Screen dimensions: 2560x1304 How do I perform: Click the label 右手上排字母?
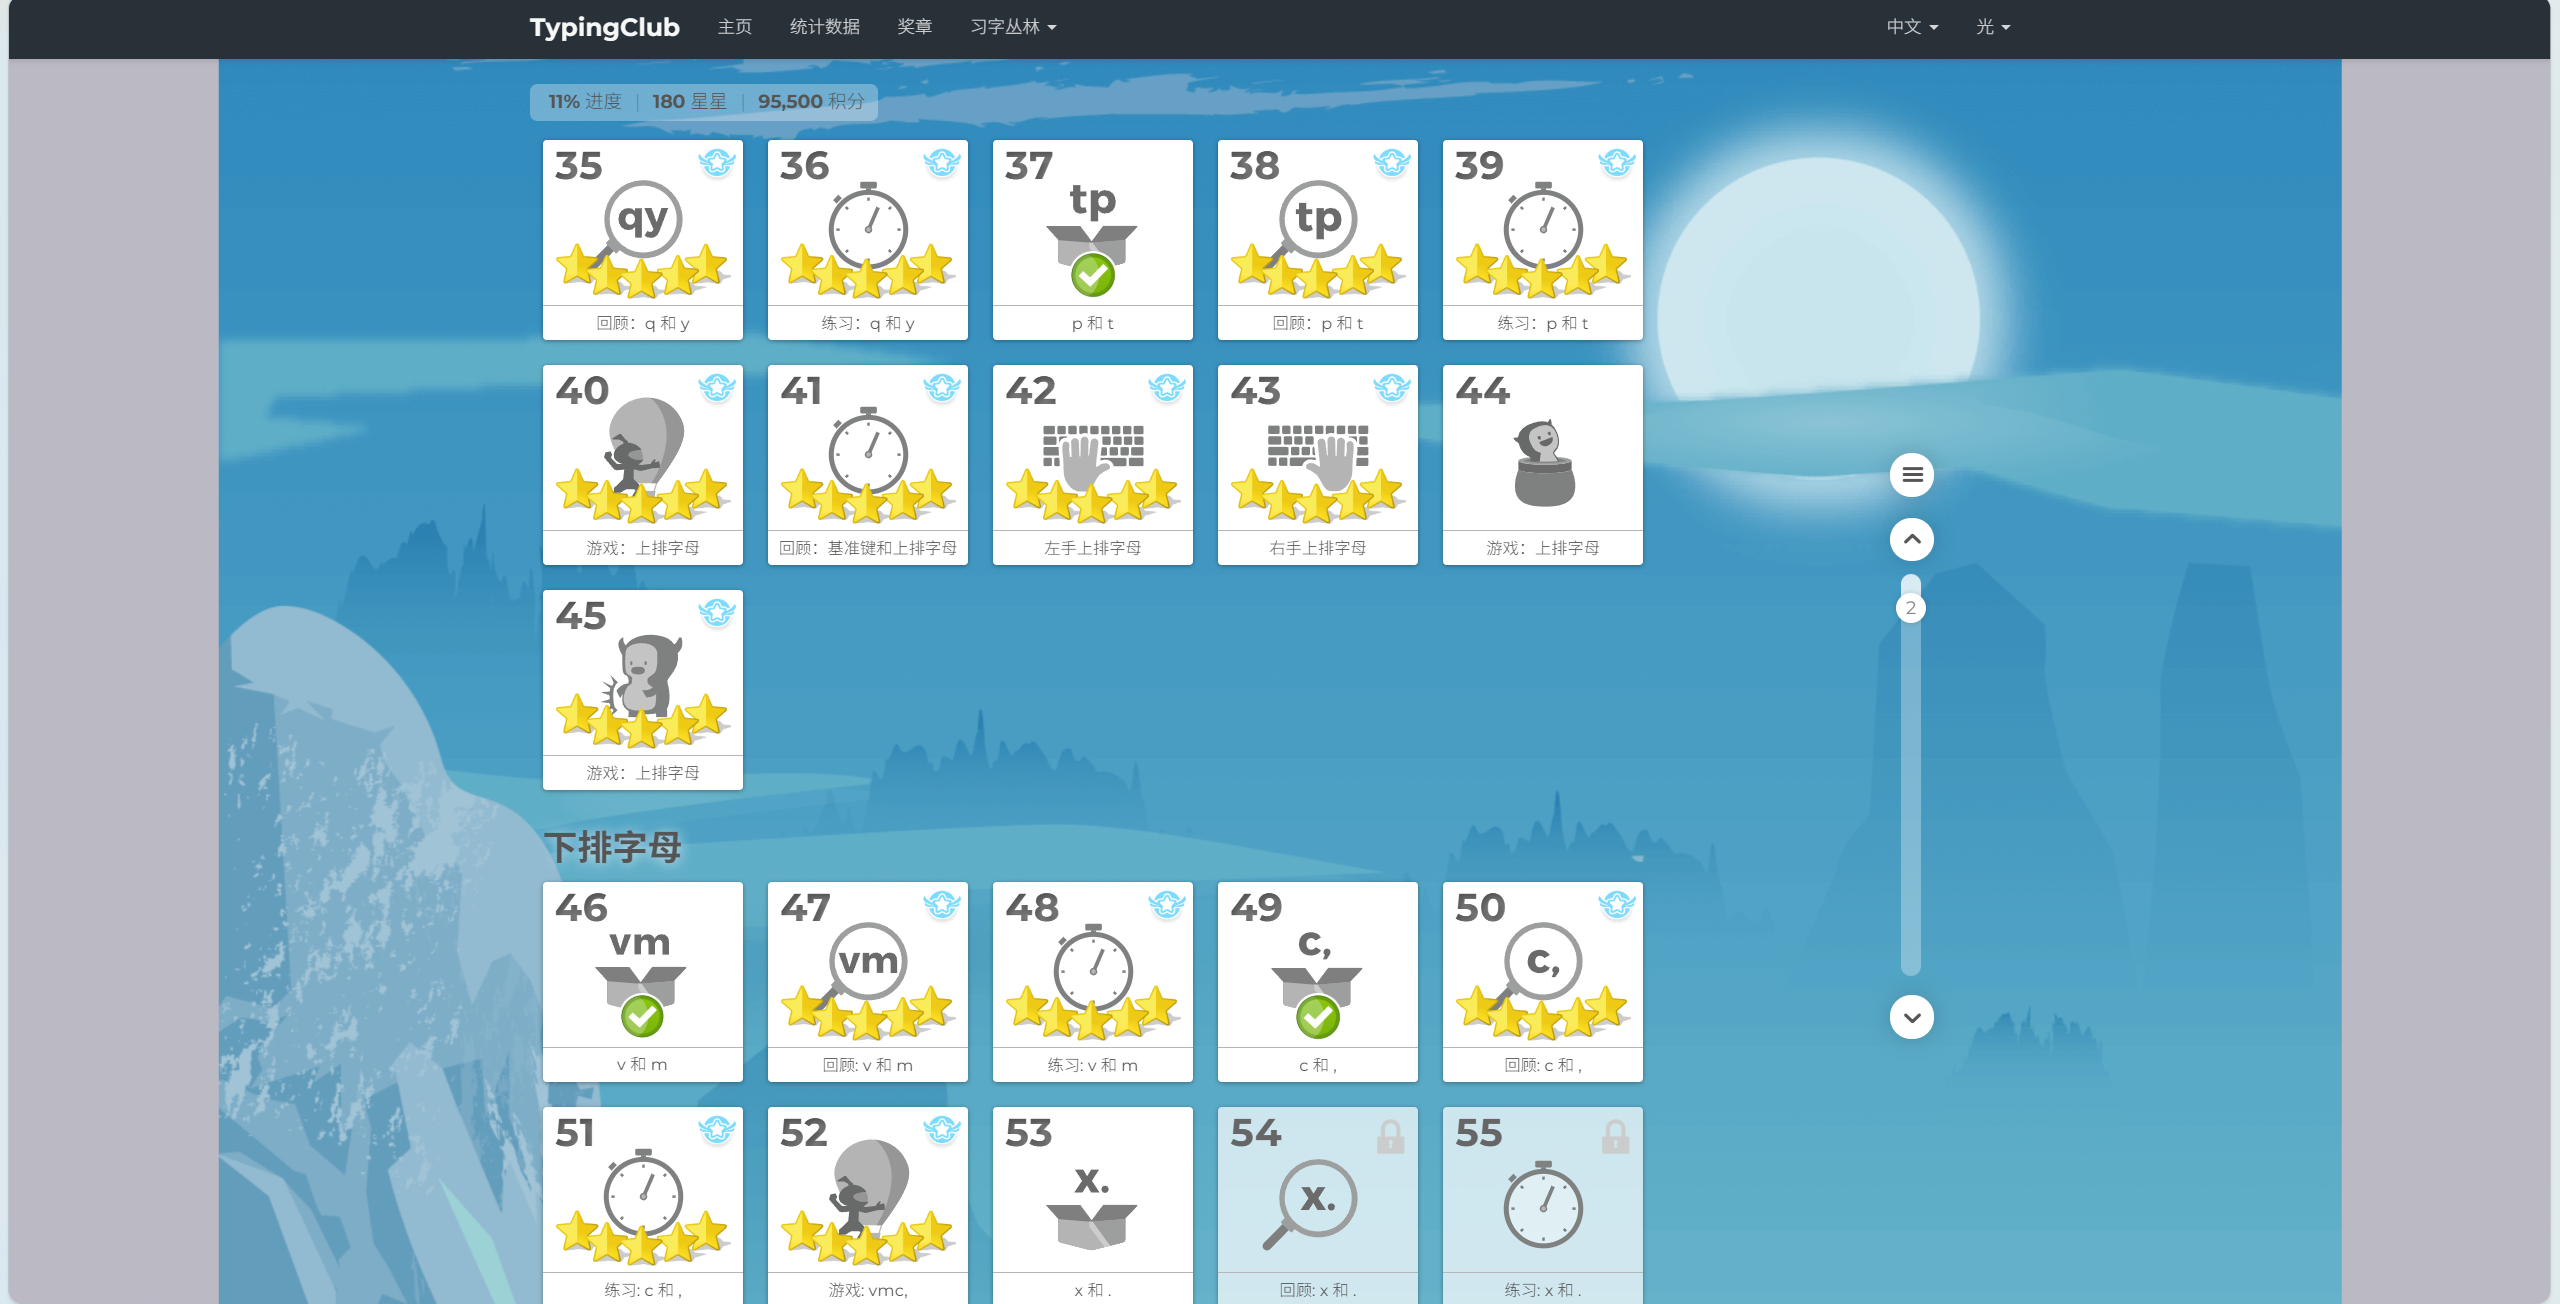point(1318,548)
